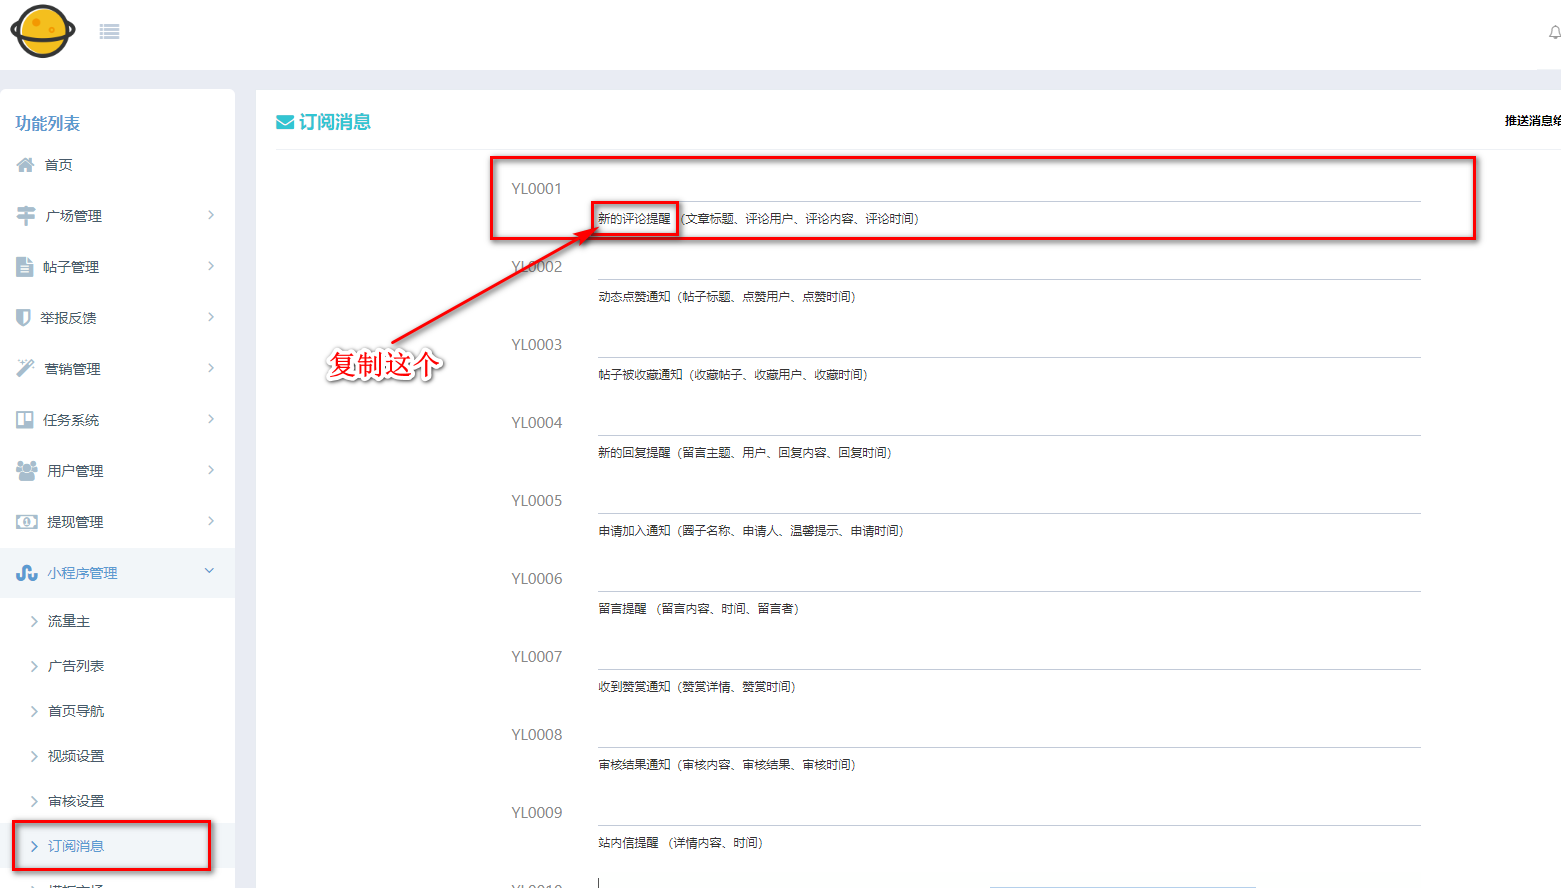Click the 帖子管理 document icon
This screenshot has height=888, width=1561.
click(25, 266)
